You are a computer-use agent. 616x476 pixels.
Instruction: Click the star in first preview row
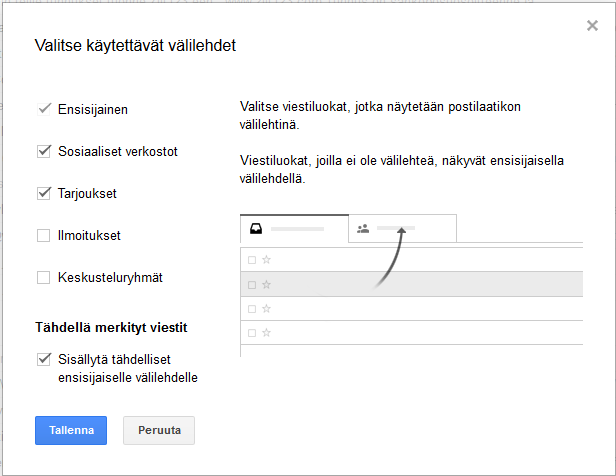[x=267, y=260]
